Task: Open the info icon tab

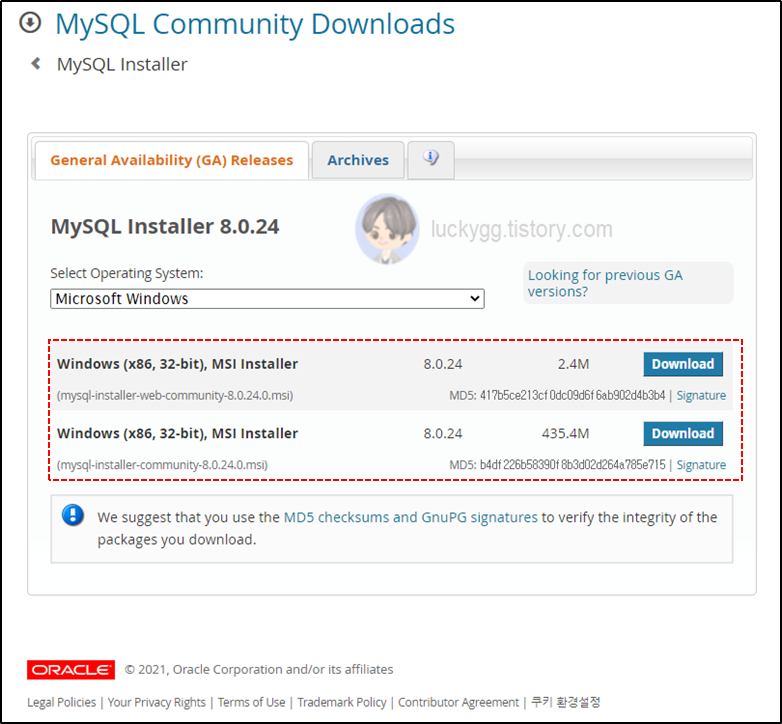Action: [x=431, y=160]
